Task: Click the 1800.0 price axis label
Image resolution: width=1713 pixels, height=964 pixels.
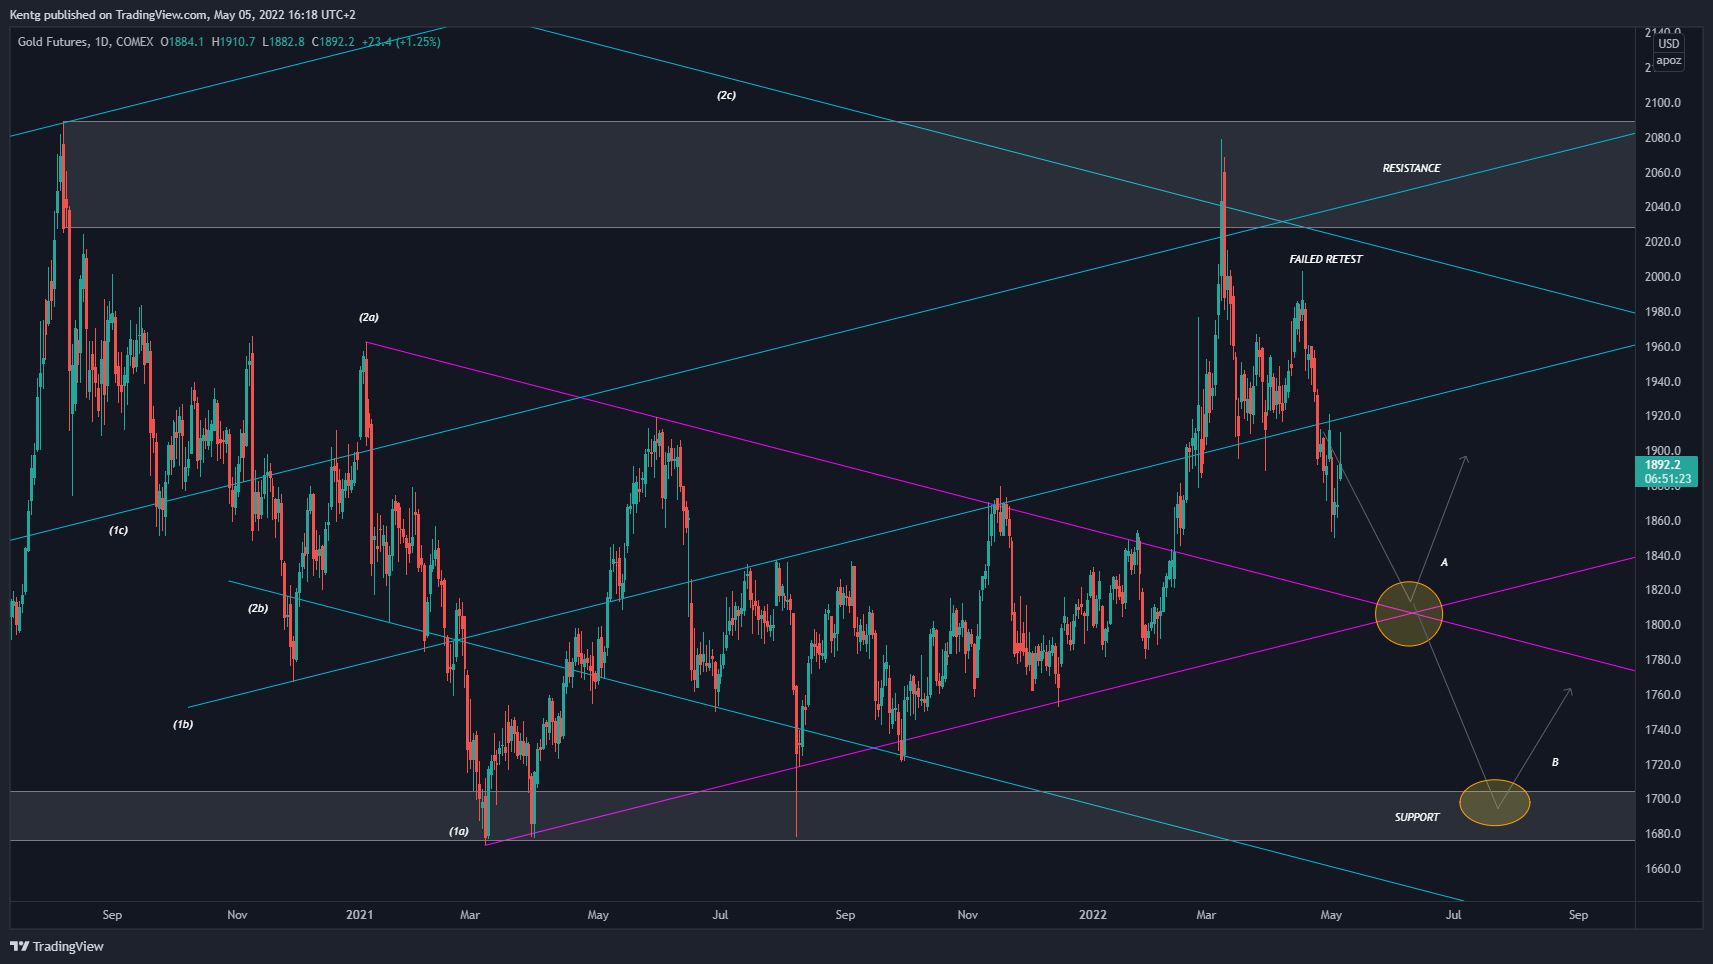Action: pos(1662,625)
